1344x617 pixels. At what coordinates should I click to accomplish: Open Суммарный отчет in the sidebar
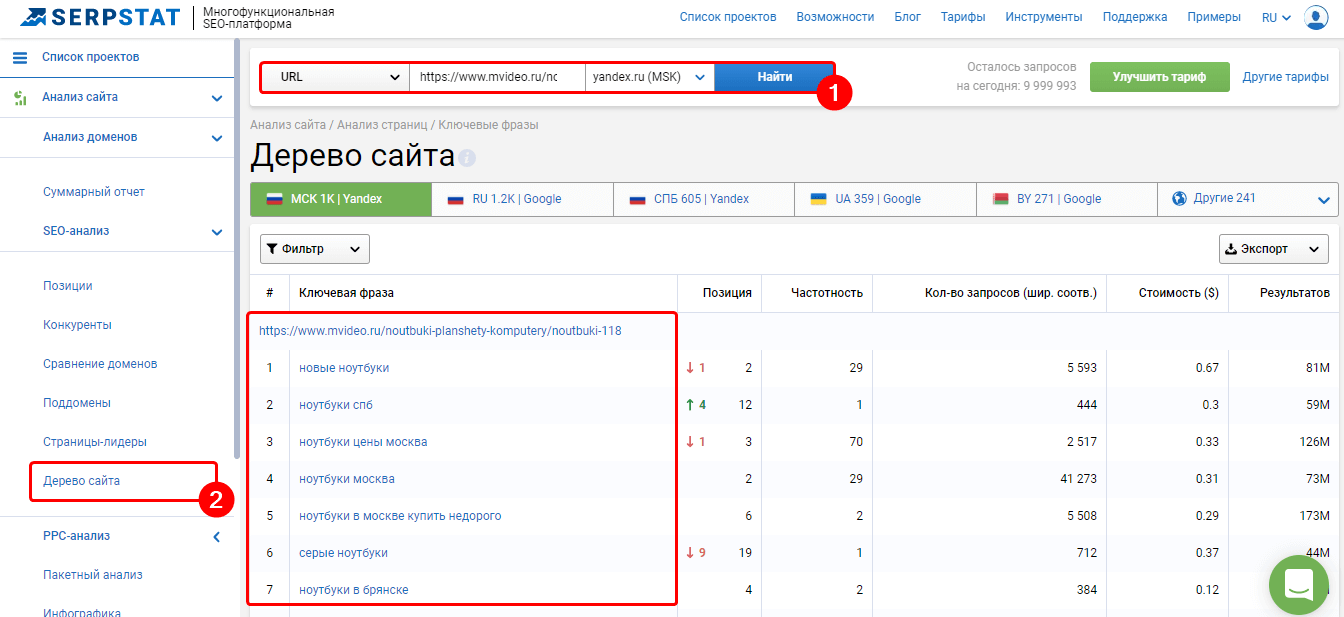(x=94, y=192)
